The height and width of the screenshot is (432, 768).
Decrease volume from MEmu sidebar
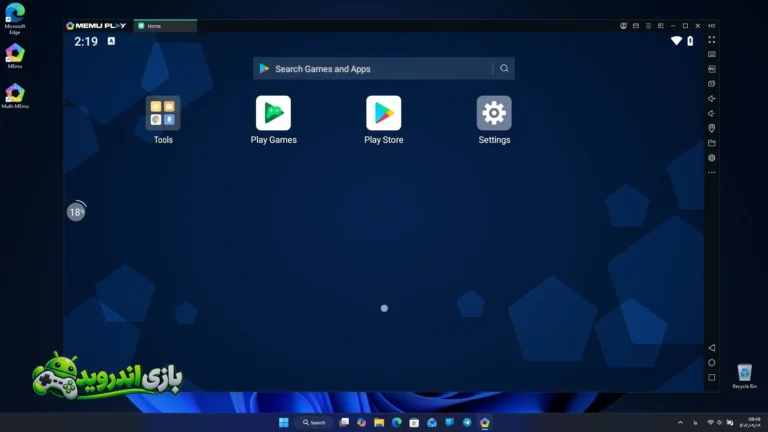point(712,114)
